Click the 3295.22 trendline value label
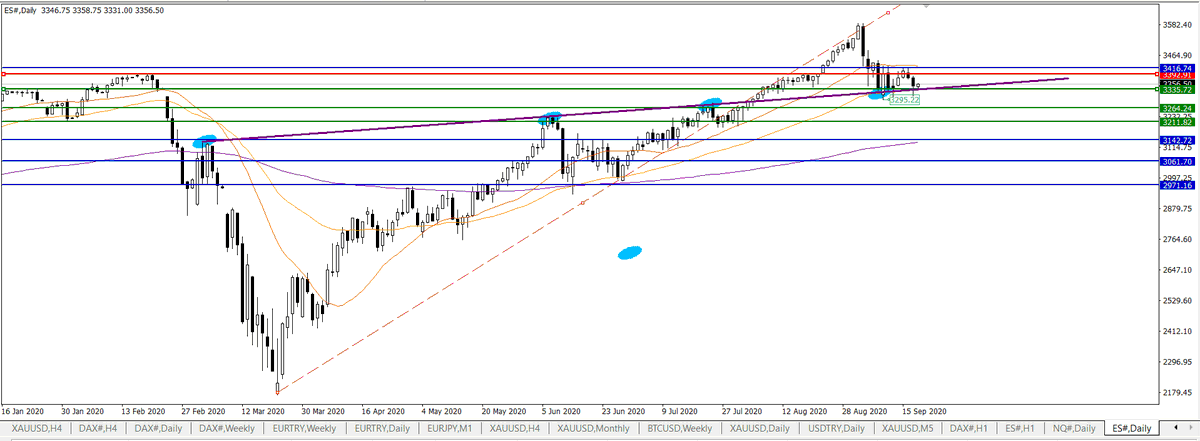Viewport: 1200px width, 441px height. [x=903, y=101]
